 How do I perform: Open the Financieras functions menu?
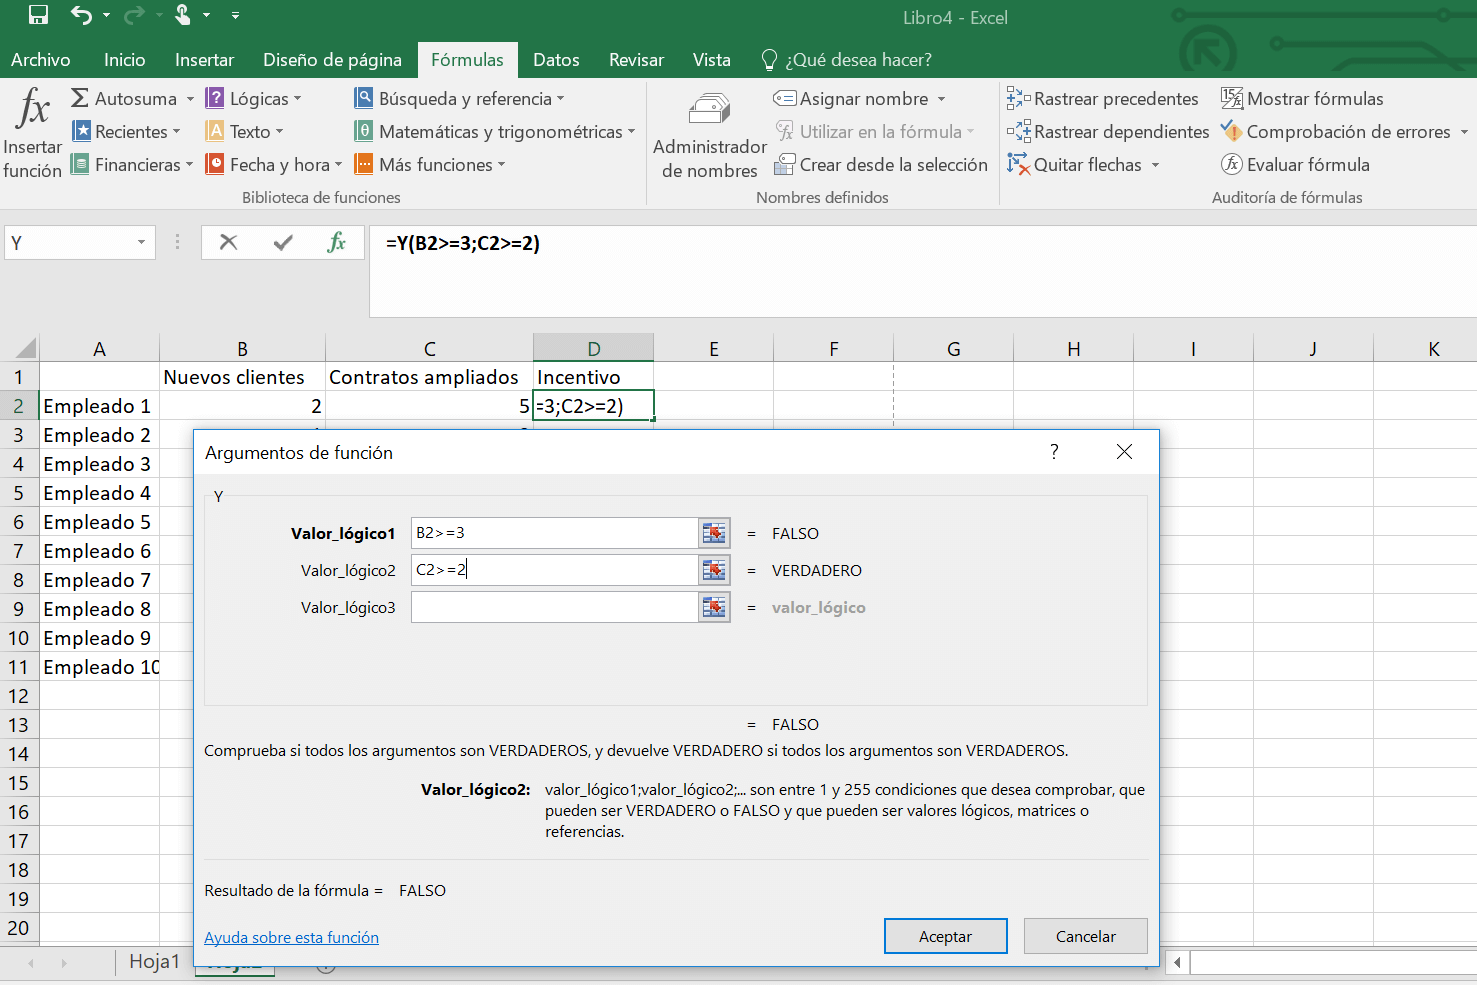(x=132, y=164)
